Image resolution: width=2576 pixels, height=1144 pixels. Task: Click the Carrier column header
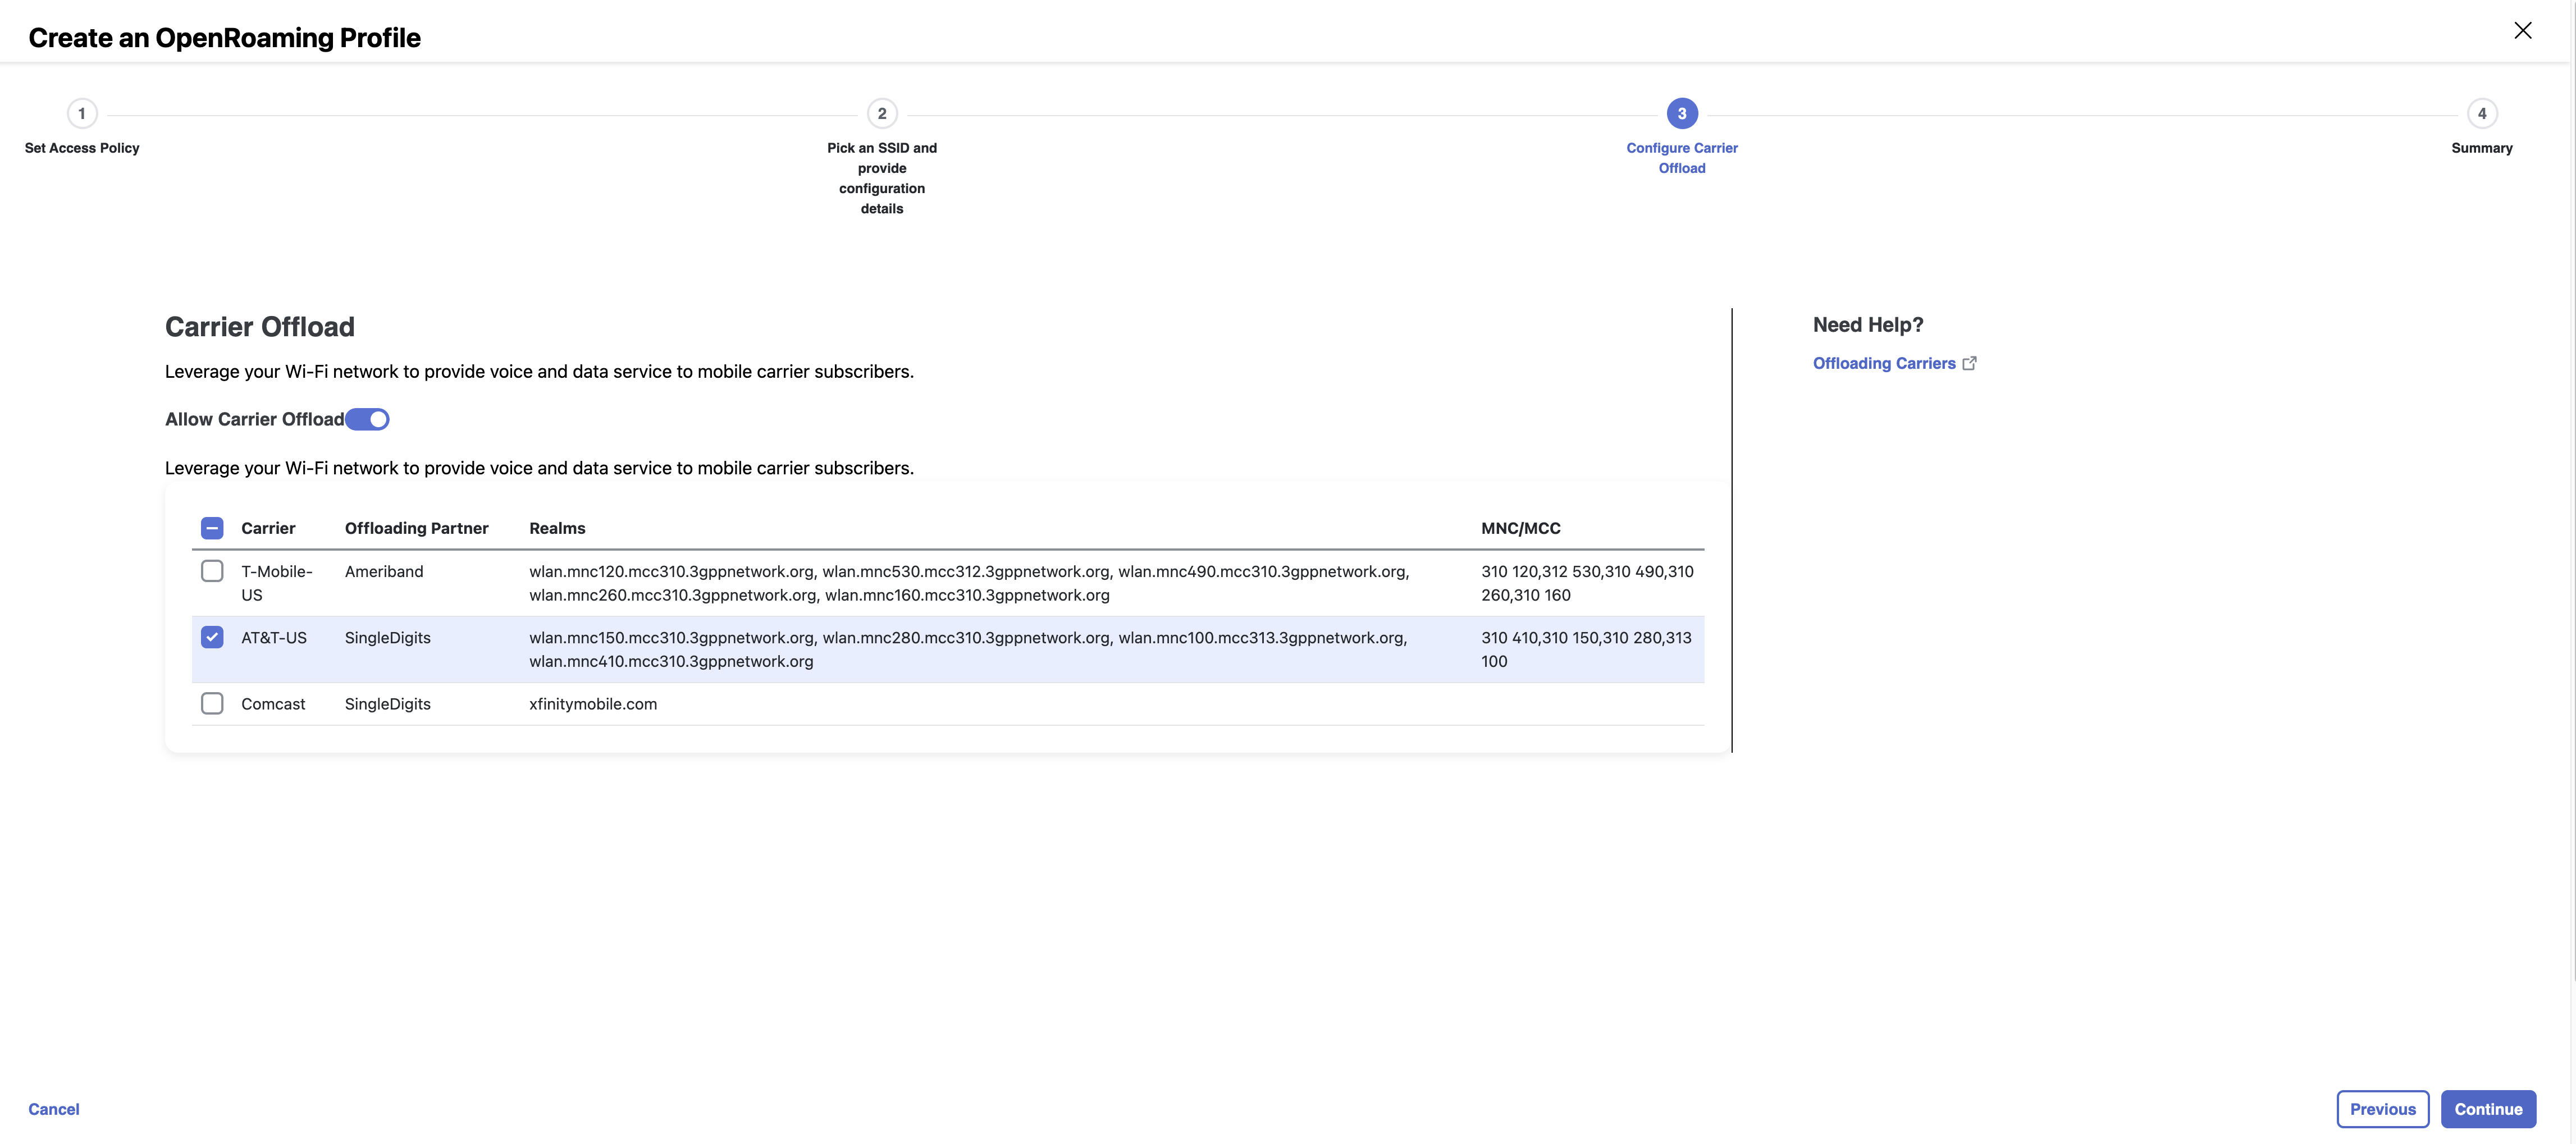(268, 528)
